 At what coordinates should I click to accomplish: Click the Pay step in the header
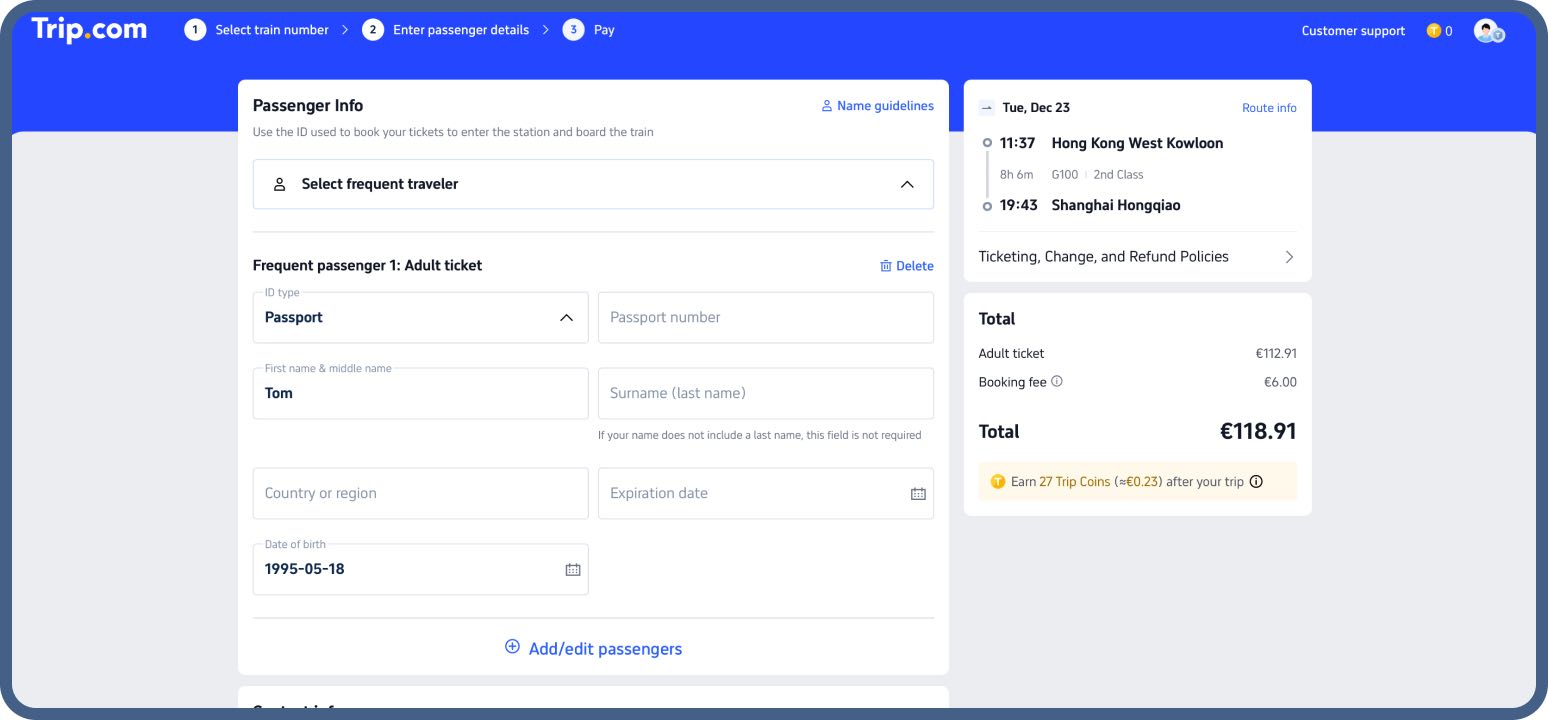589,30
